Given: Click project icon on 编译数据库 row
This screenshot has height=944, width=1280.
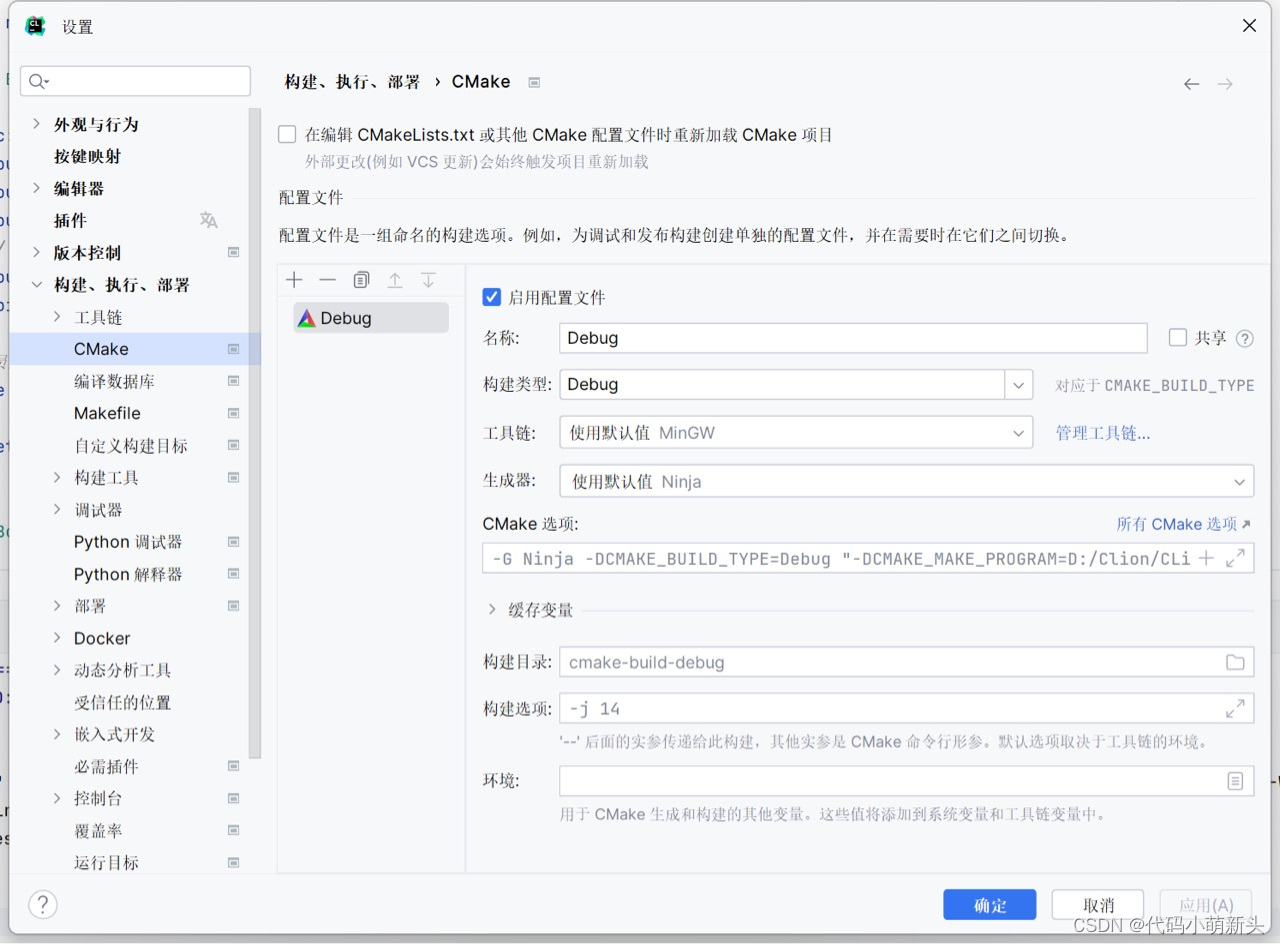Looking at the screenshot, I should 234,381.
